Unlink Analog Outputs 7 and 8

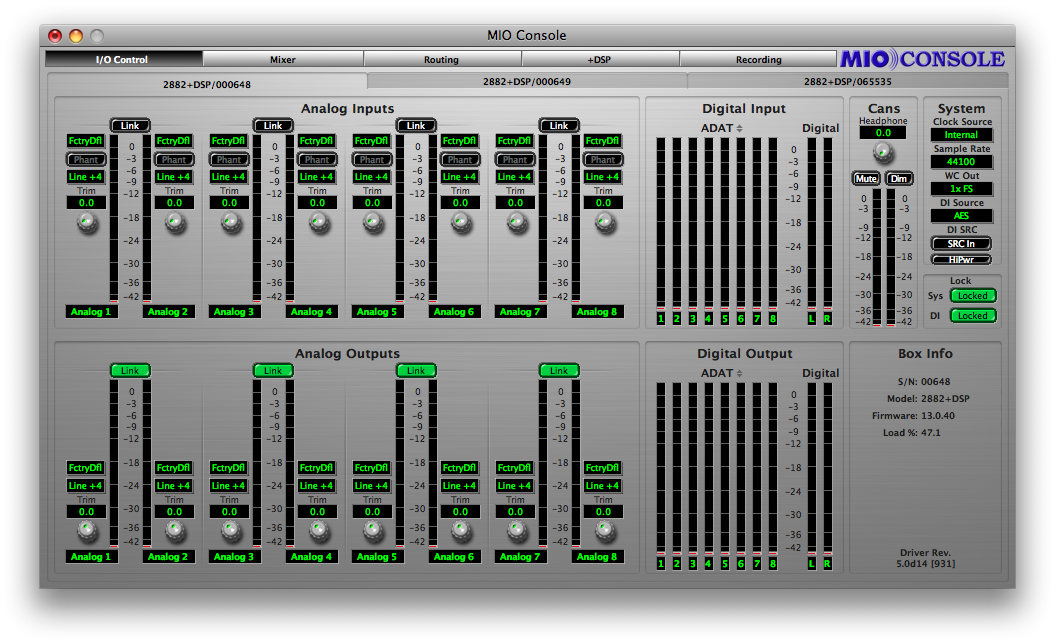[x=559, y=371]
